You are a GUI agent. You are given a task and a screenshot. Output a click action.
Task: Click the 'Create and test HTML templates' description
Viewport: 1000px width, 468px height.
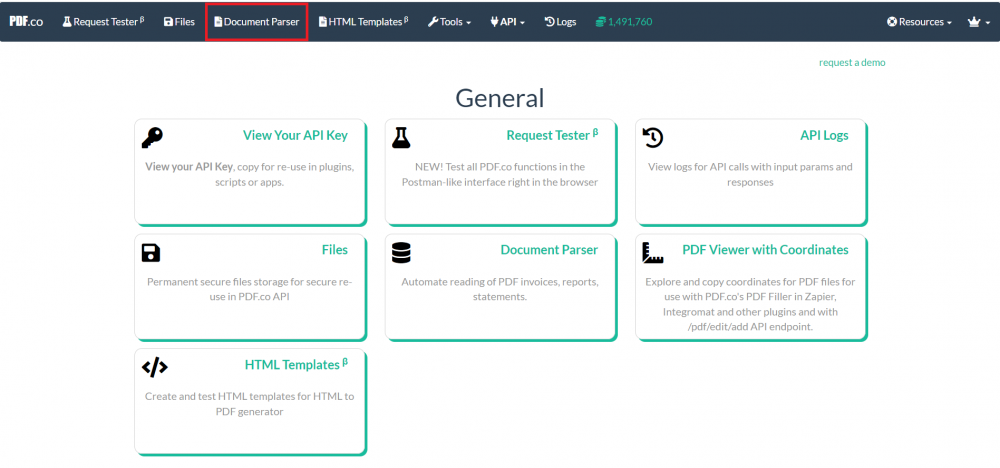[249, 404]
